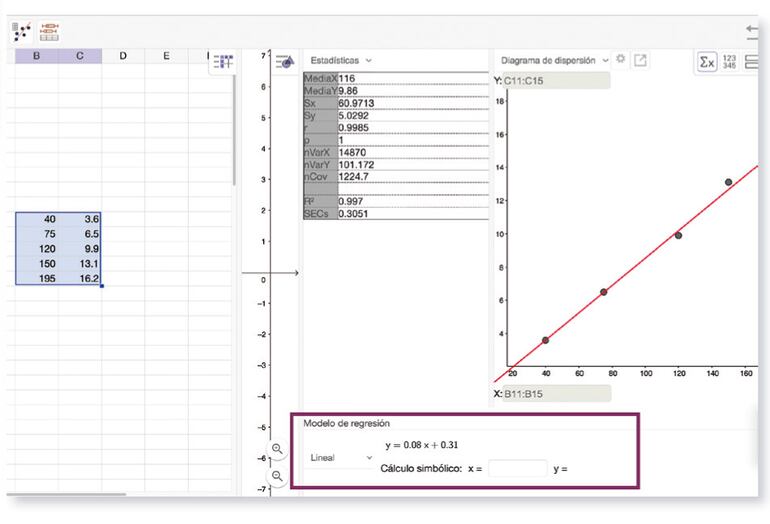
Task: Open spreadsheet style bar icon
Action: 223,62
